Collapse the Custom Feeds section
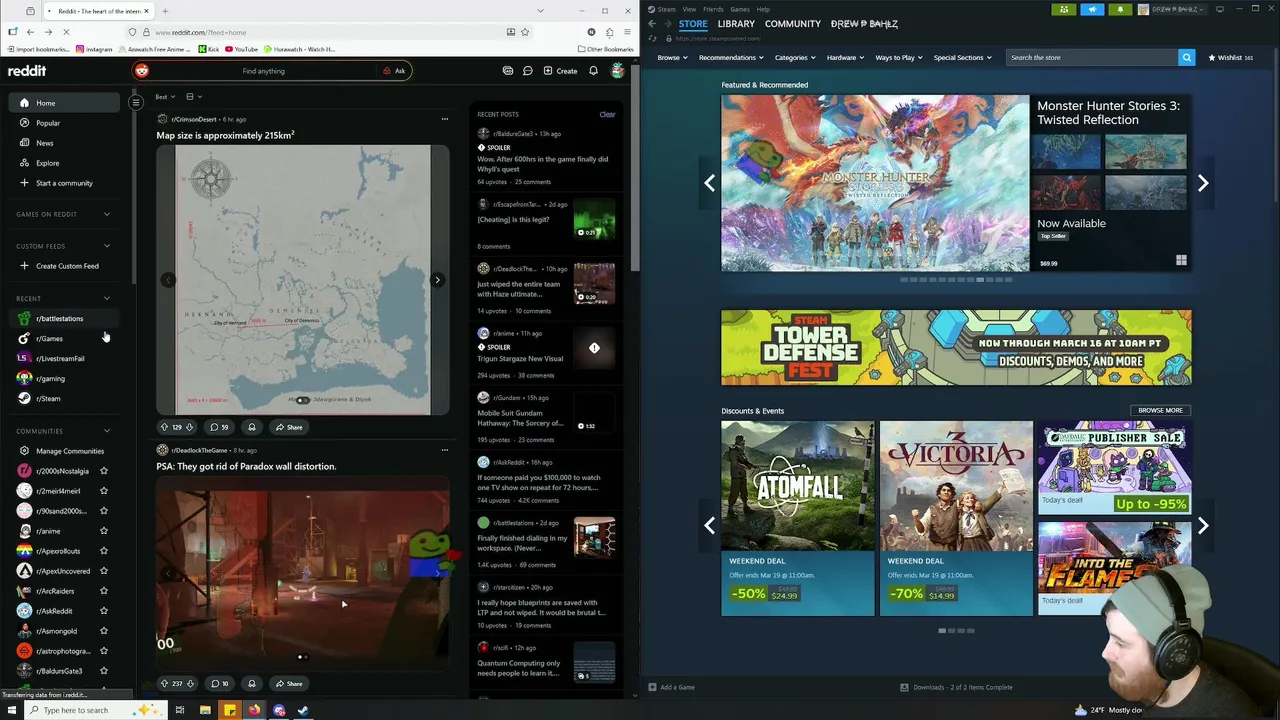1280x720 pixels. coord(107,246)
